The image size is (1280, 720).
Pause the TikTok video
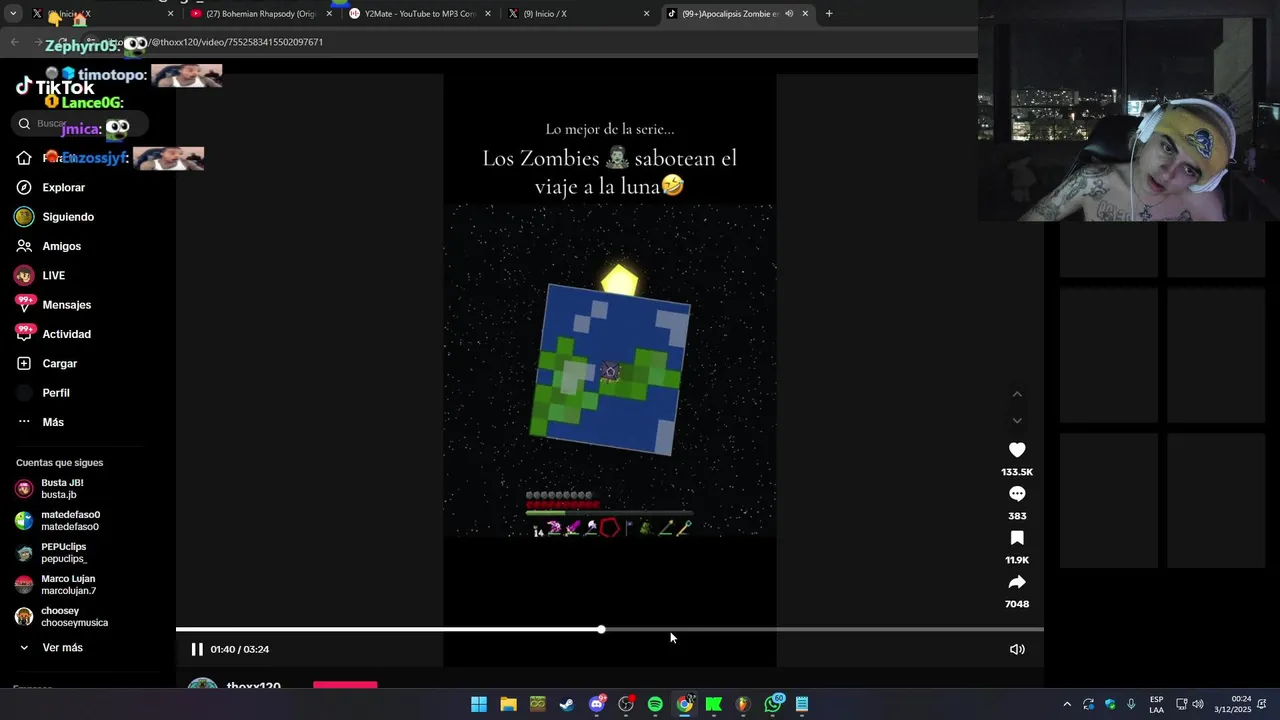tap(197, 649)
